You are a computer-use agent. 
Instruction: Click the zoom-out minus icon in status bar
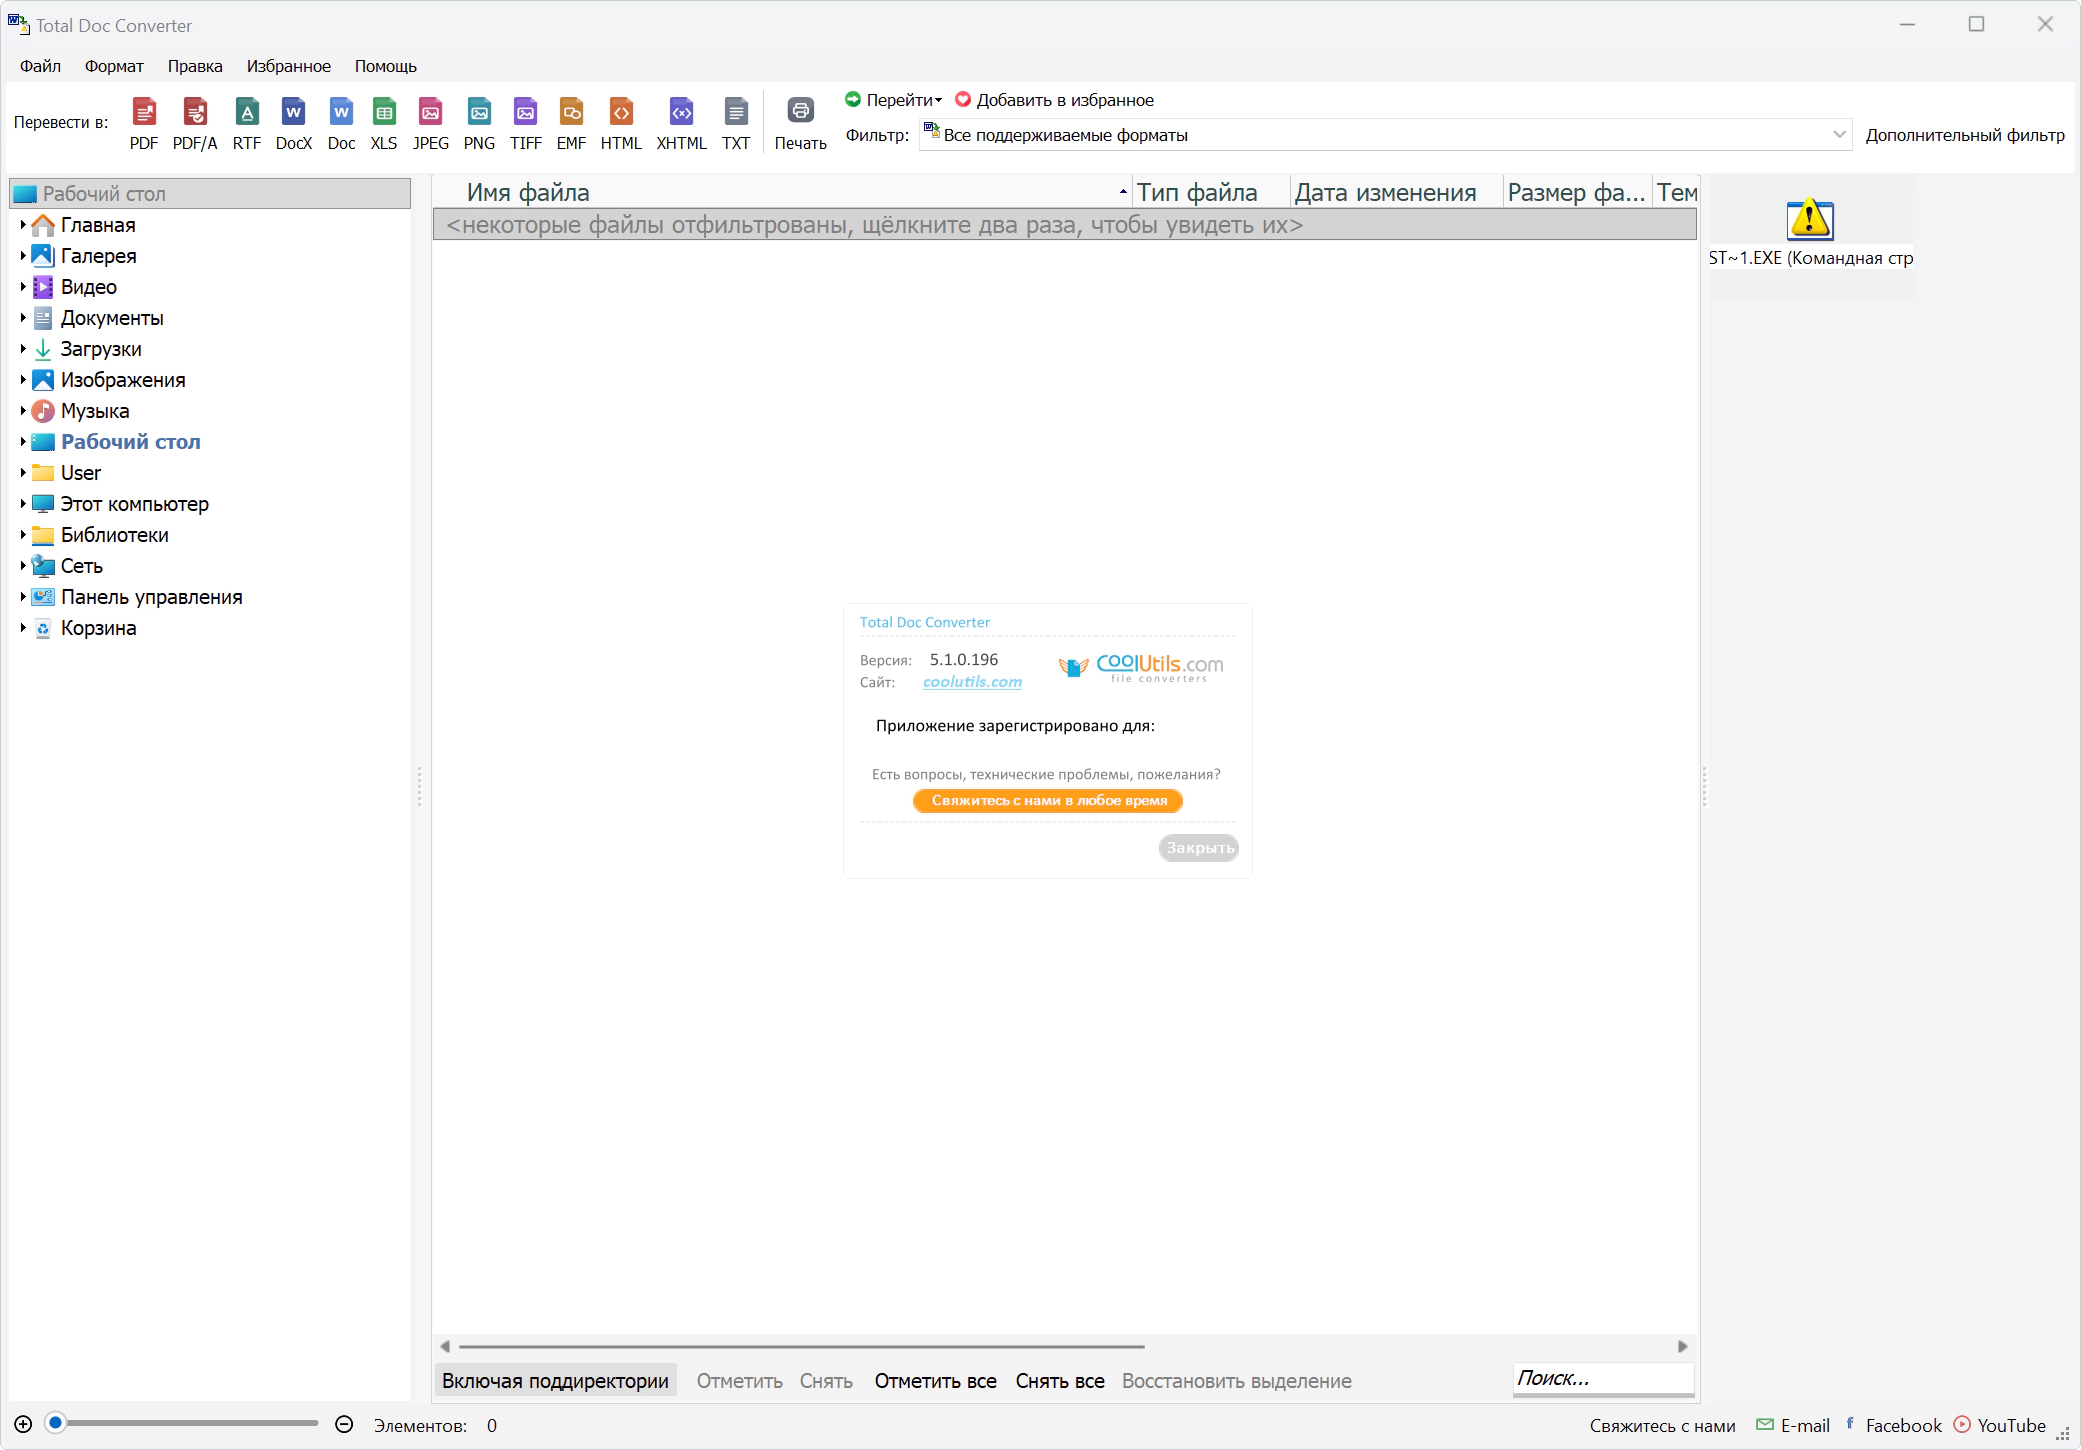tap(344, 1424)
